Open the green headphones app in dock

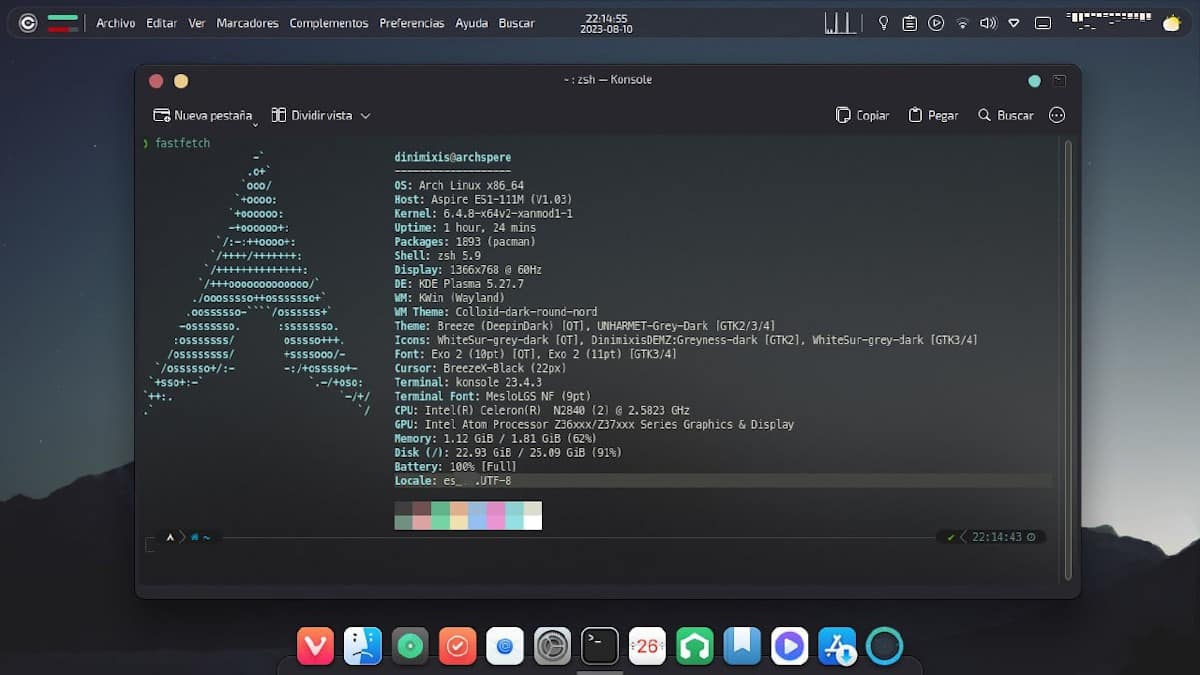pyautogui.click(x=695, y=647)
